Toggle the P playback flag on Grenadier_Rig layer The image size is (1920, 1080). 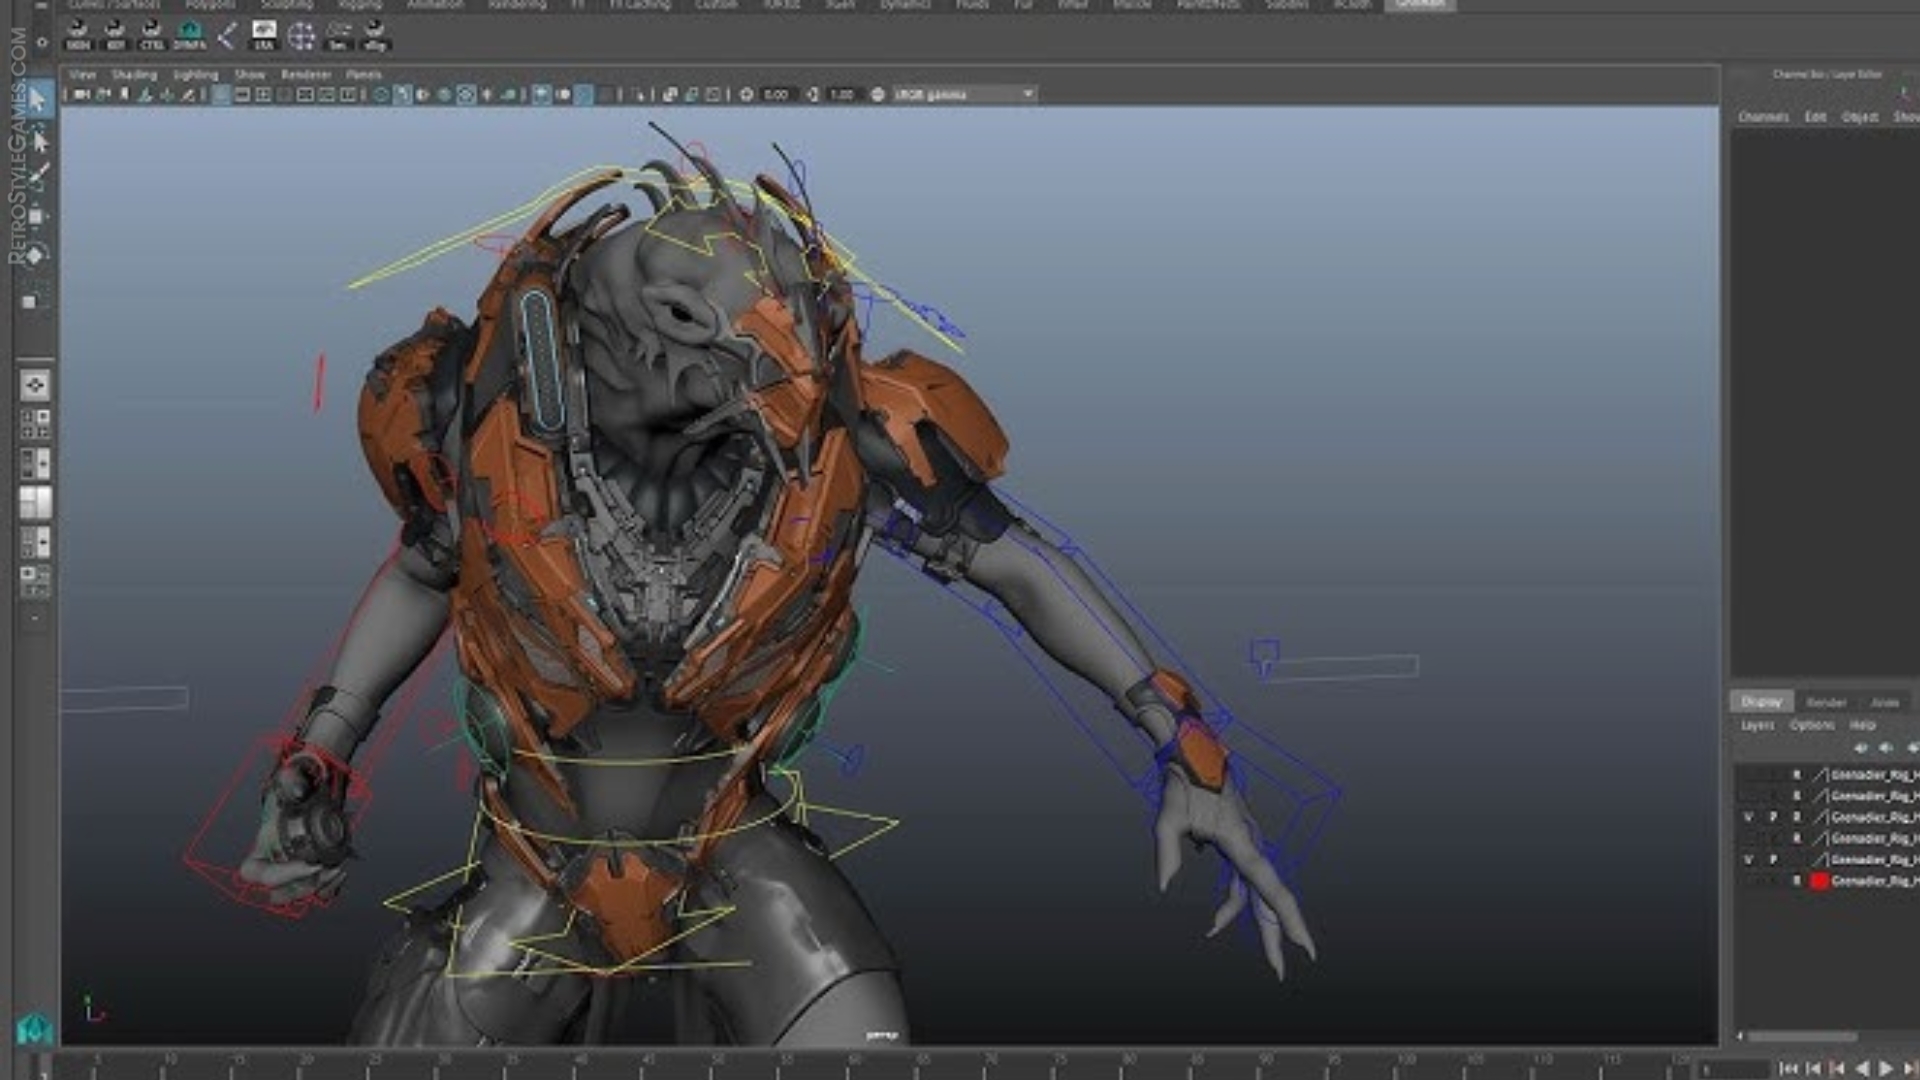1775,817
